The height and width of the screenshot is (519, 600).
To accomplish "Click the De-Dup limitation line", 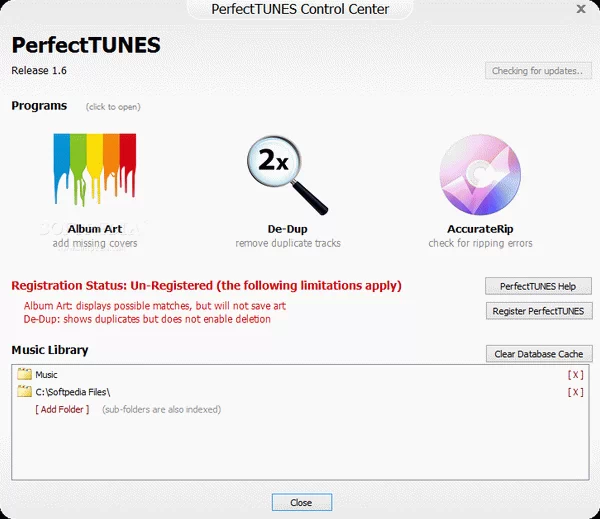I will (147, 319).
